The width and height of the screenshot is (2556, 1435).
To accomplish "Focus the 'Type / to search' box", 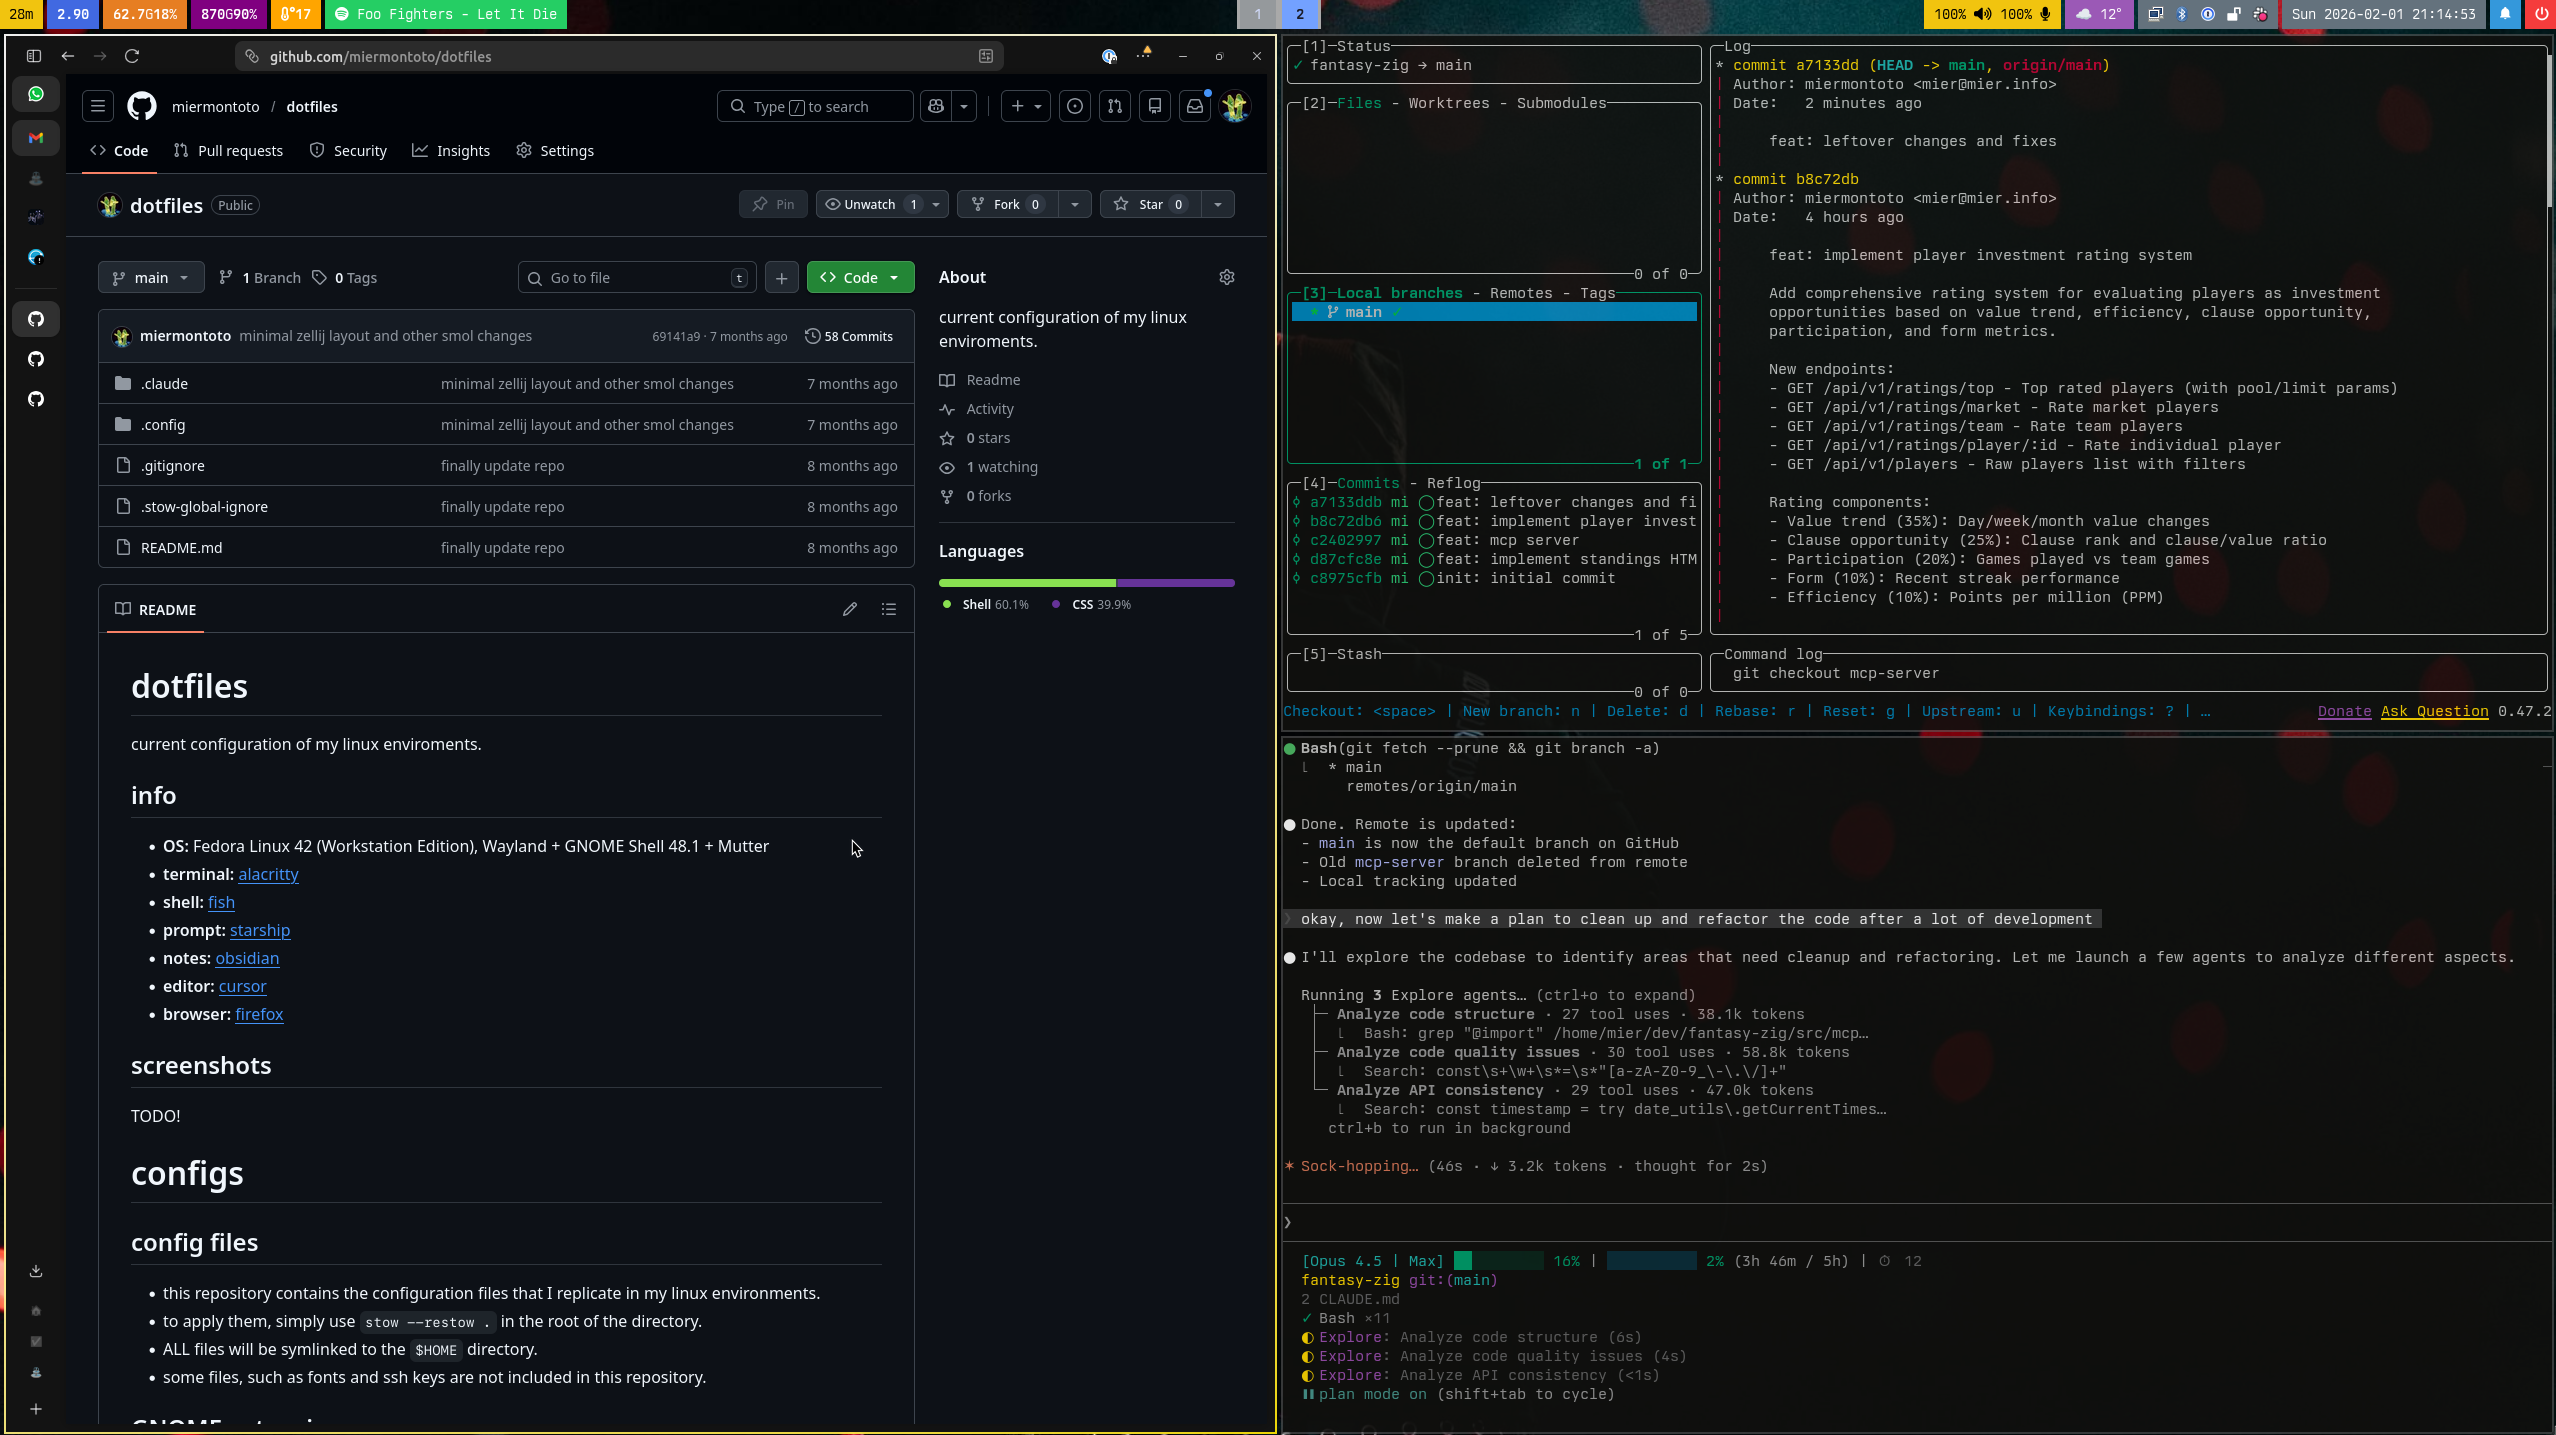I will (x=815, y=106).
